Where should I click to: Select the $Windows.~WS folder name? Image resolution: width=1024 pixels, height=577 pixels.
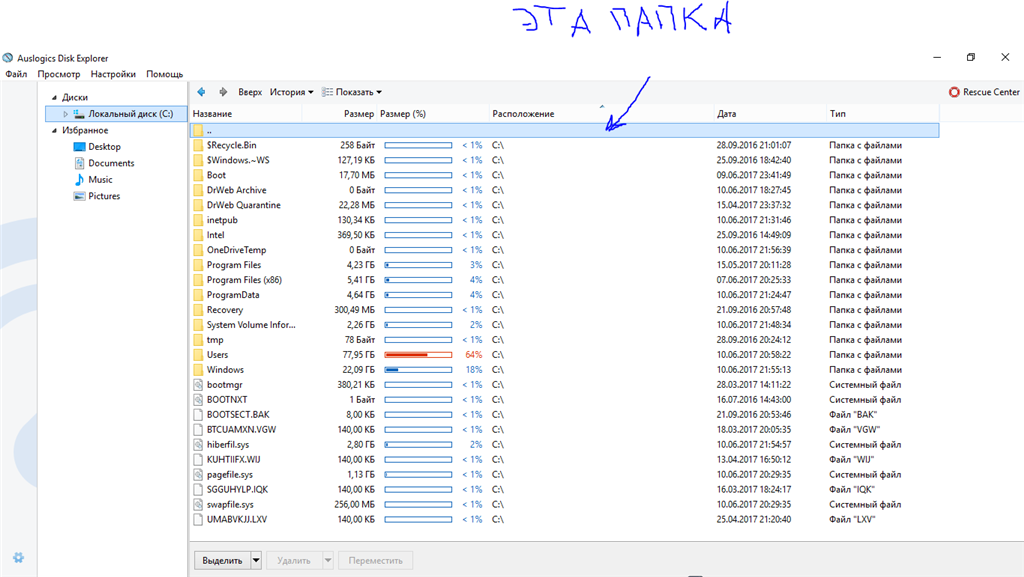pos(238,160)
